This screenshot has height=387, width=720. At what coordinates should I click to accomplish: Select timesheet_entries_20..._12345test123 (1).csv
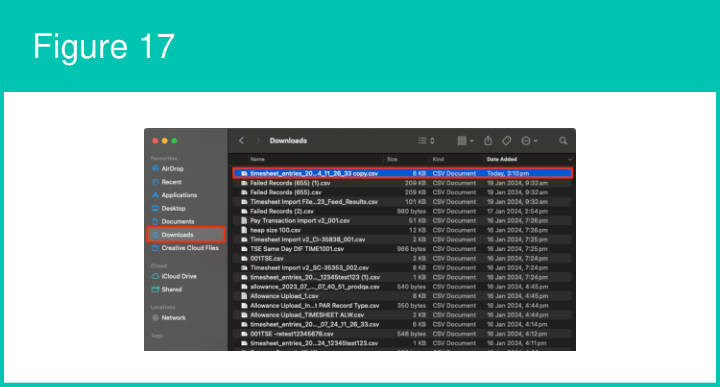(x=403, y=277)
